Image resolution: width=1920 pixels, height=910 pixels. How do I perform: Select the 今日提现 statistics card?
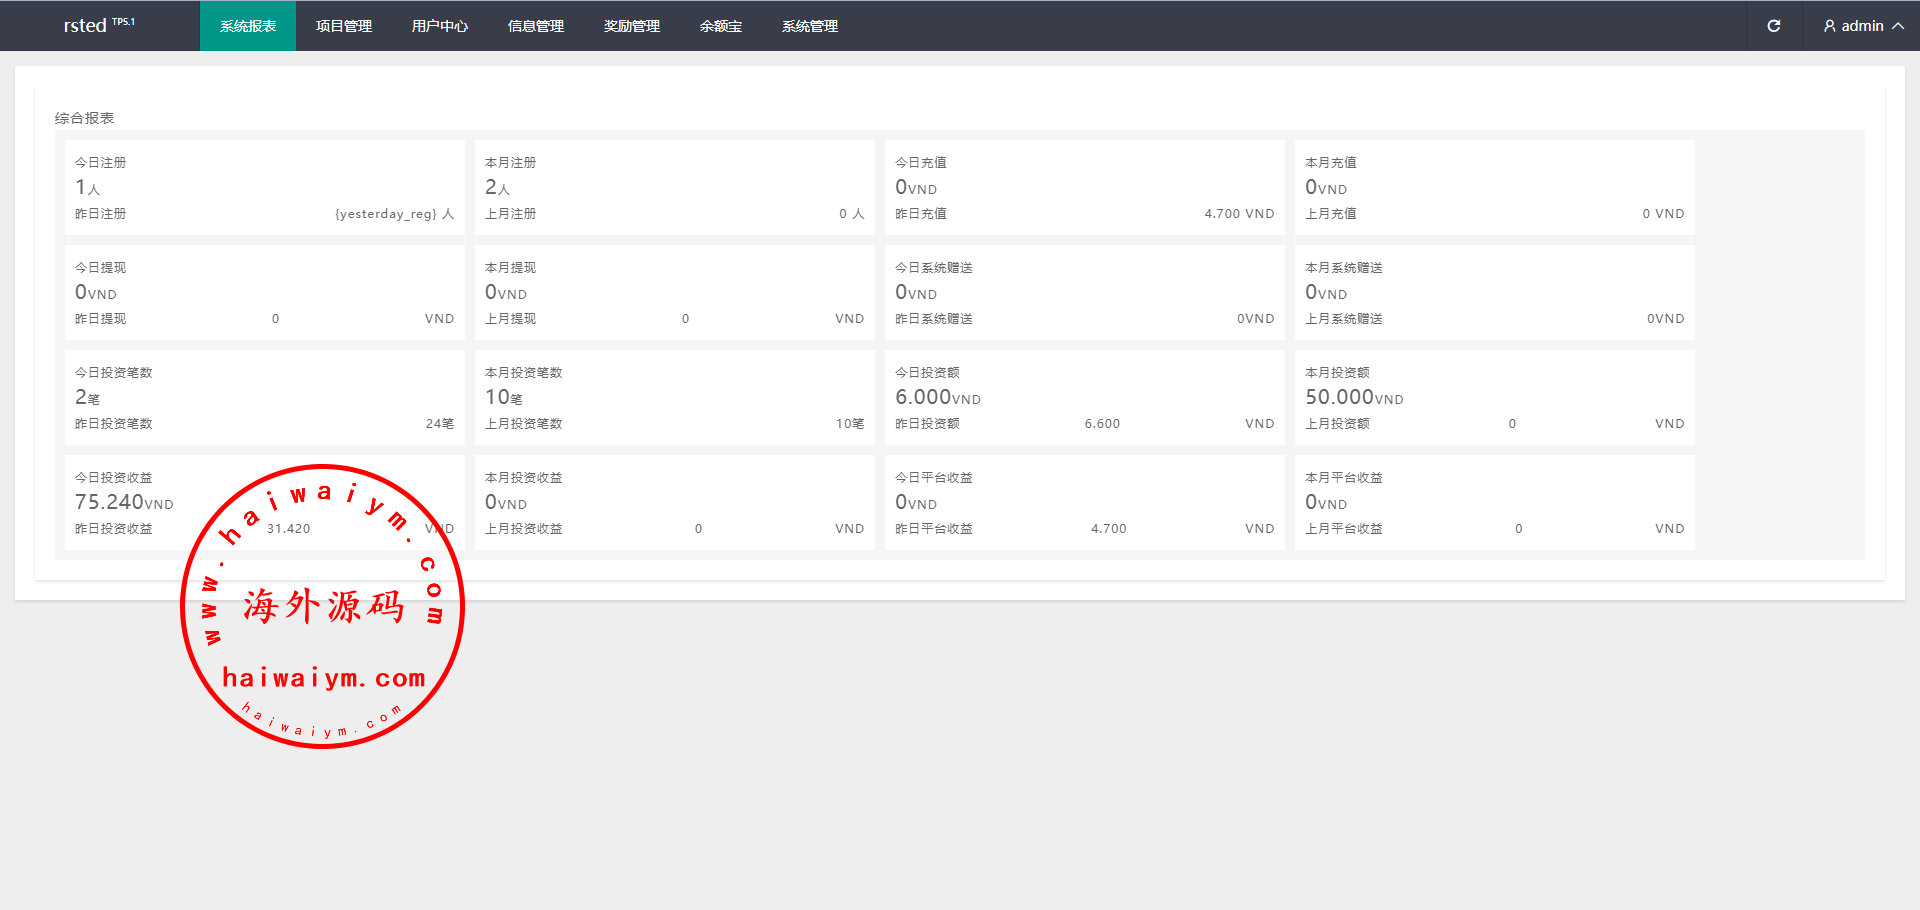264,293
